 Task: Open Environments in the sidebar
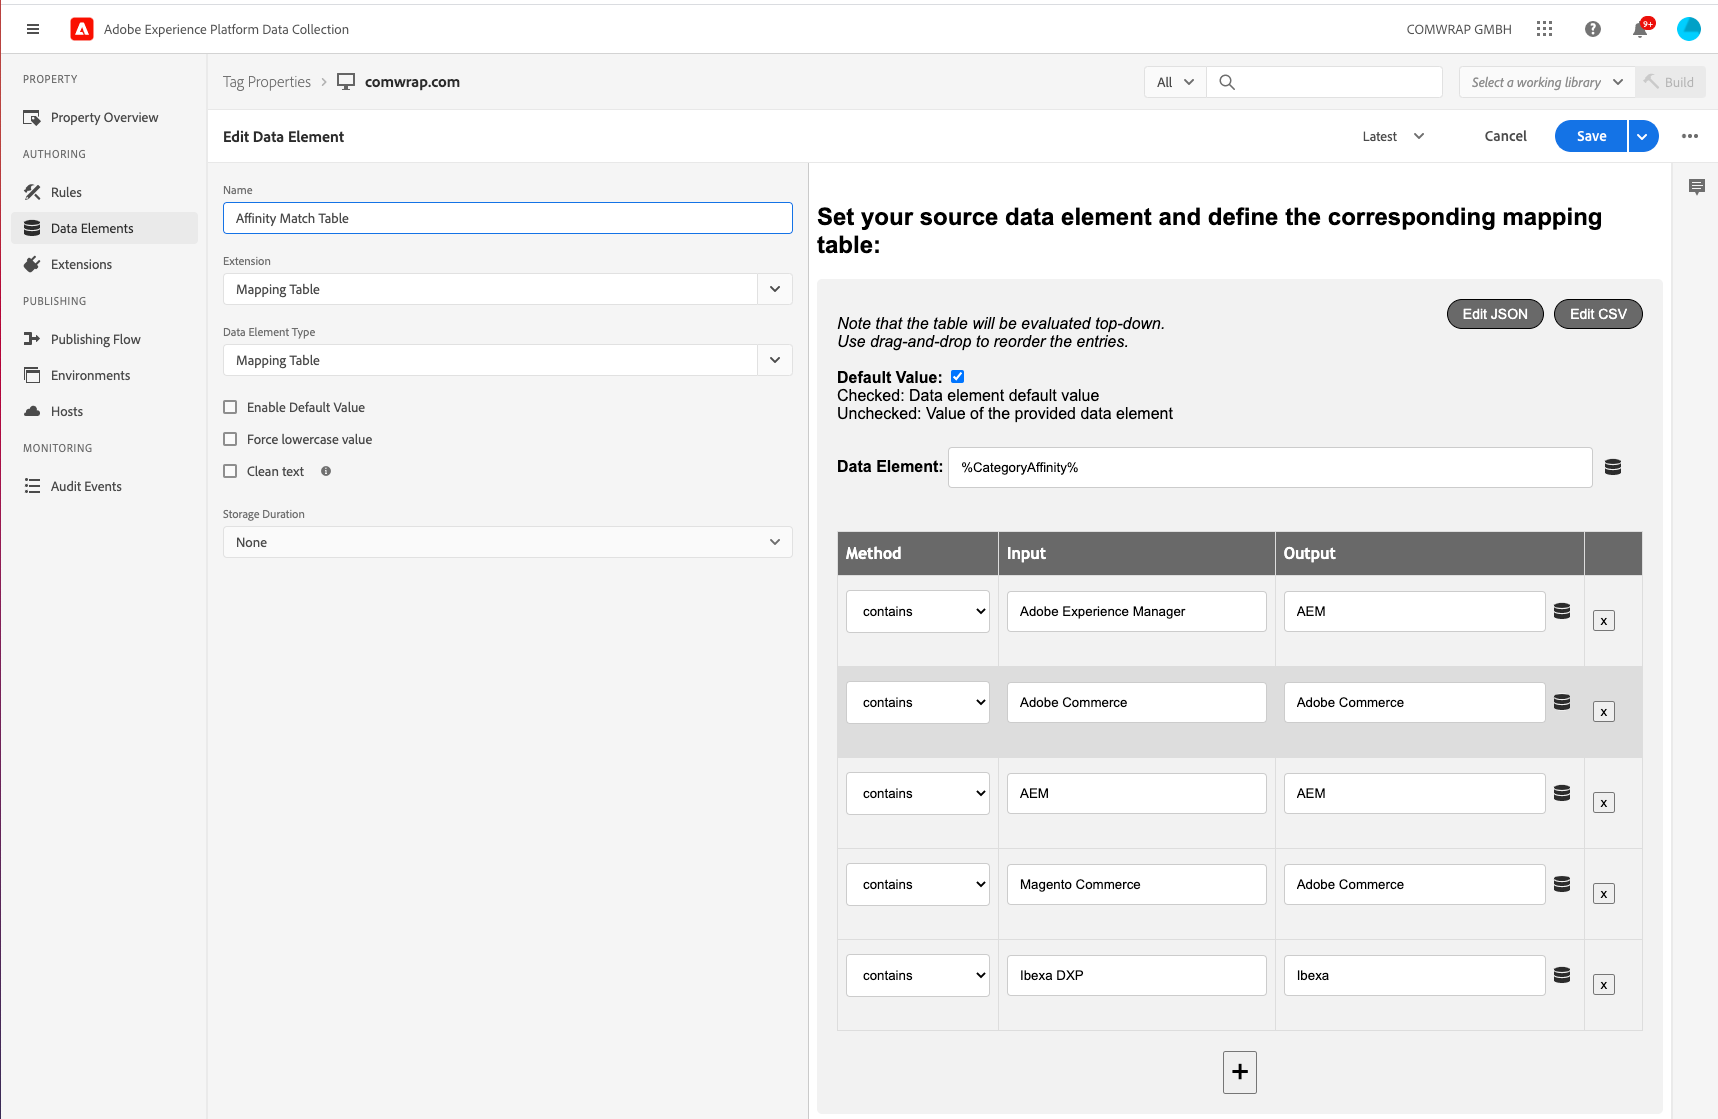(x=104, y=375)
